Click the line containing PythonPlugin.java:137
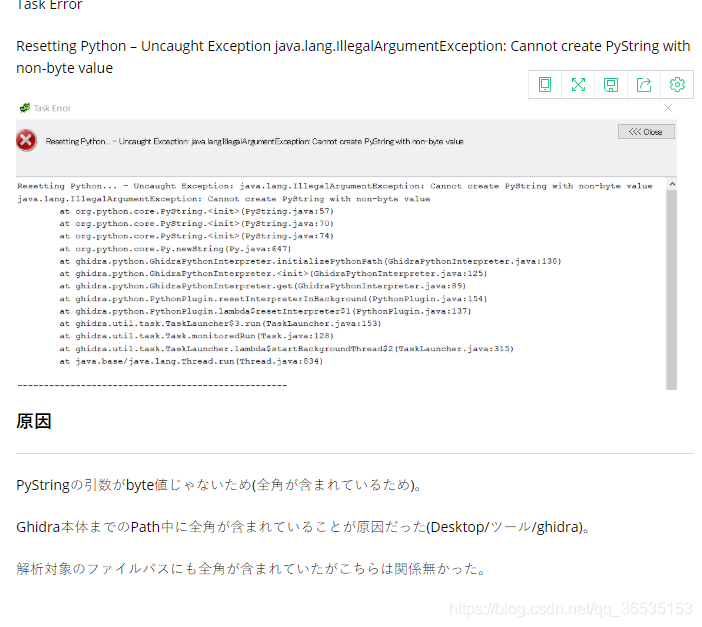 [x=265, y=311]
